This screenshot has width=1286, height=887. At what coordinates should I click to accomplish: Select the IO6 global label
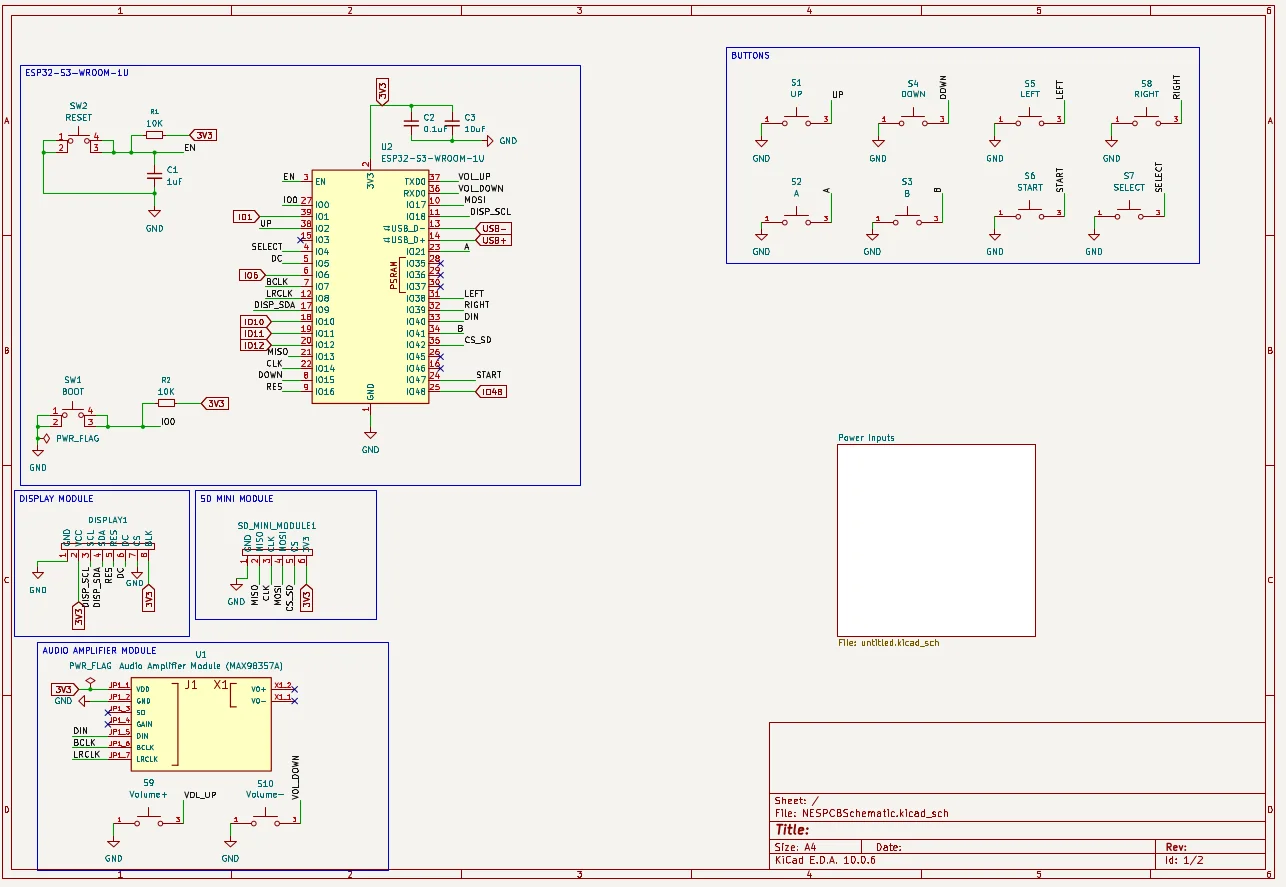point(252,275)
